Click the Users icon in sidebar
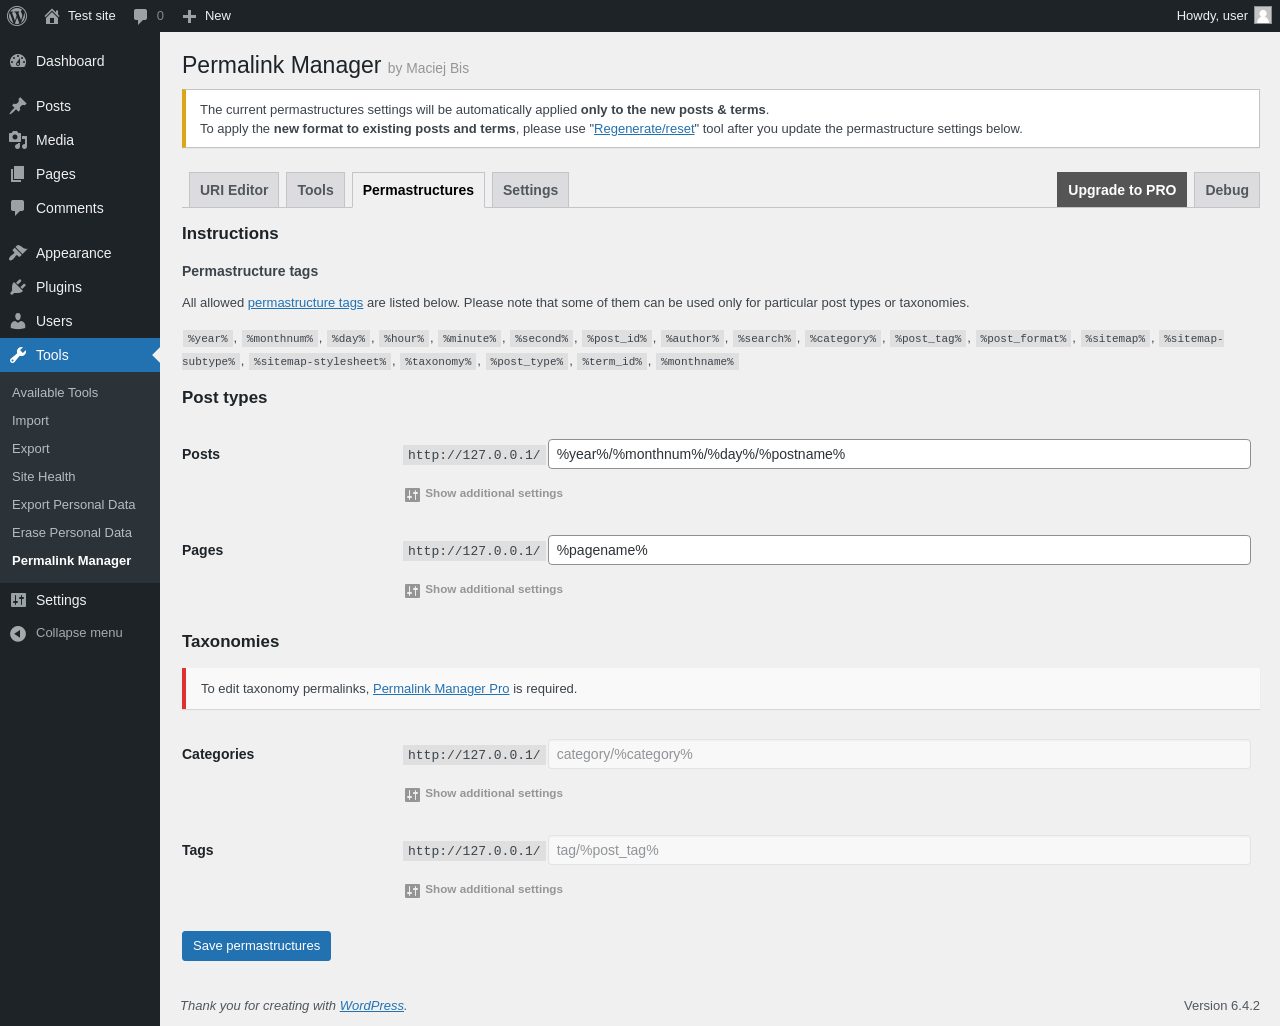 18,321
